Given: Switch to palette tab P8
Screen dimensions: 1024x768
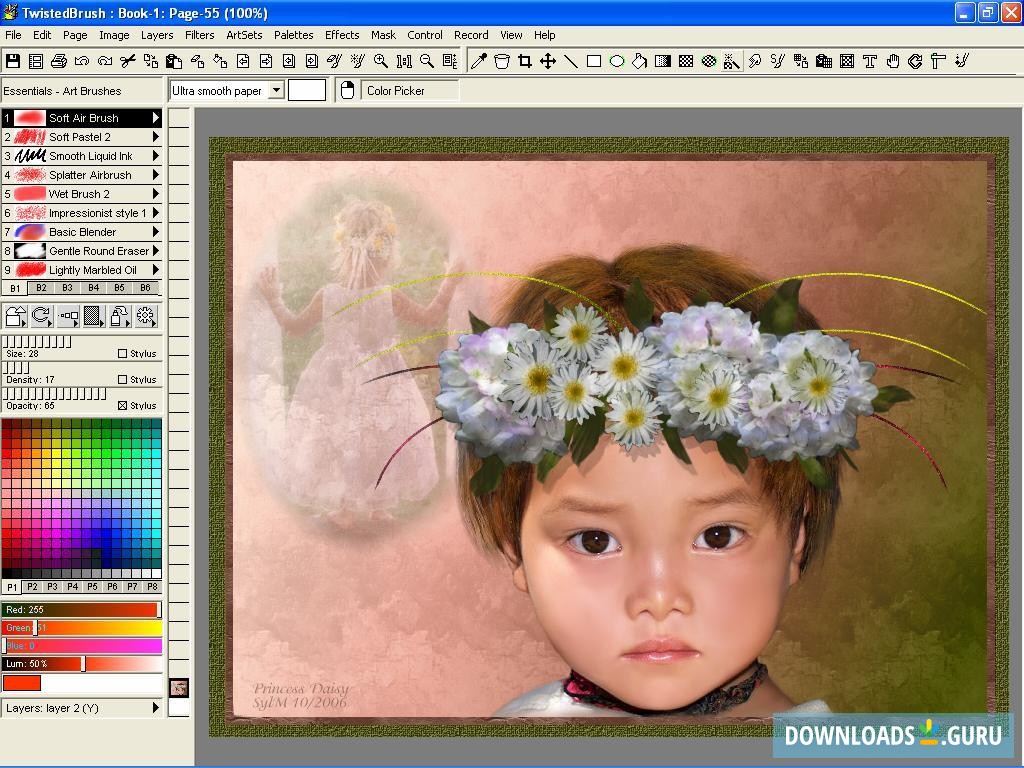Looking at the screenshot, I should [x=152, y=586].
